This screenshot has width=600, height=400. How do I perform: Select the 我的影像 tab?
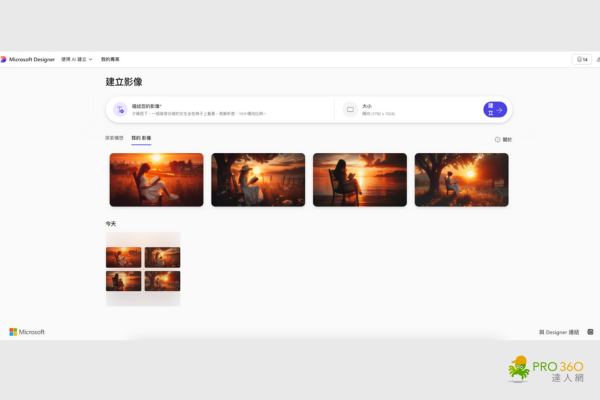coord(141,138)
